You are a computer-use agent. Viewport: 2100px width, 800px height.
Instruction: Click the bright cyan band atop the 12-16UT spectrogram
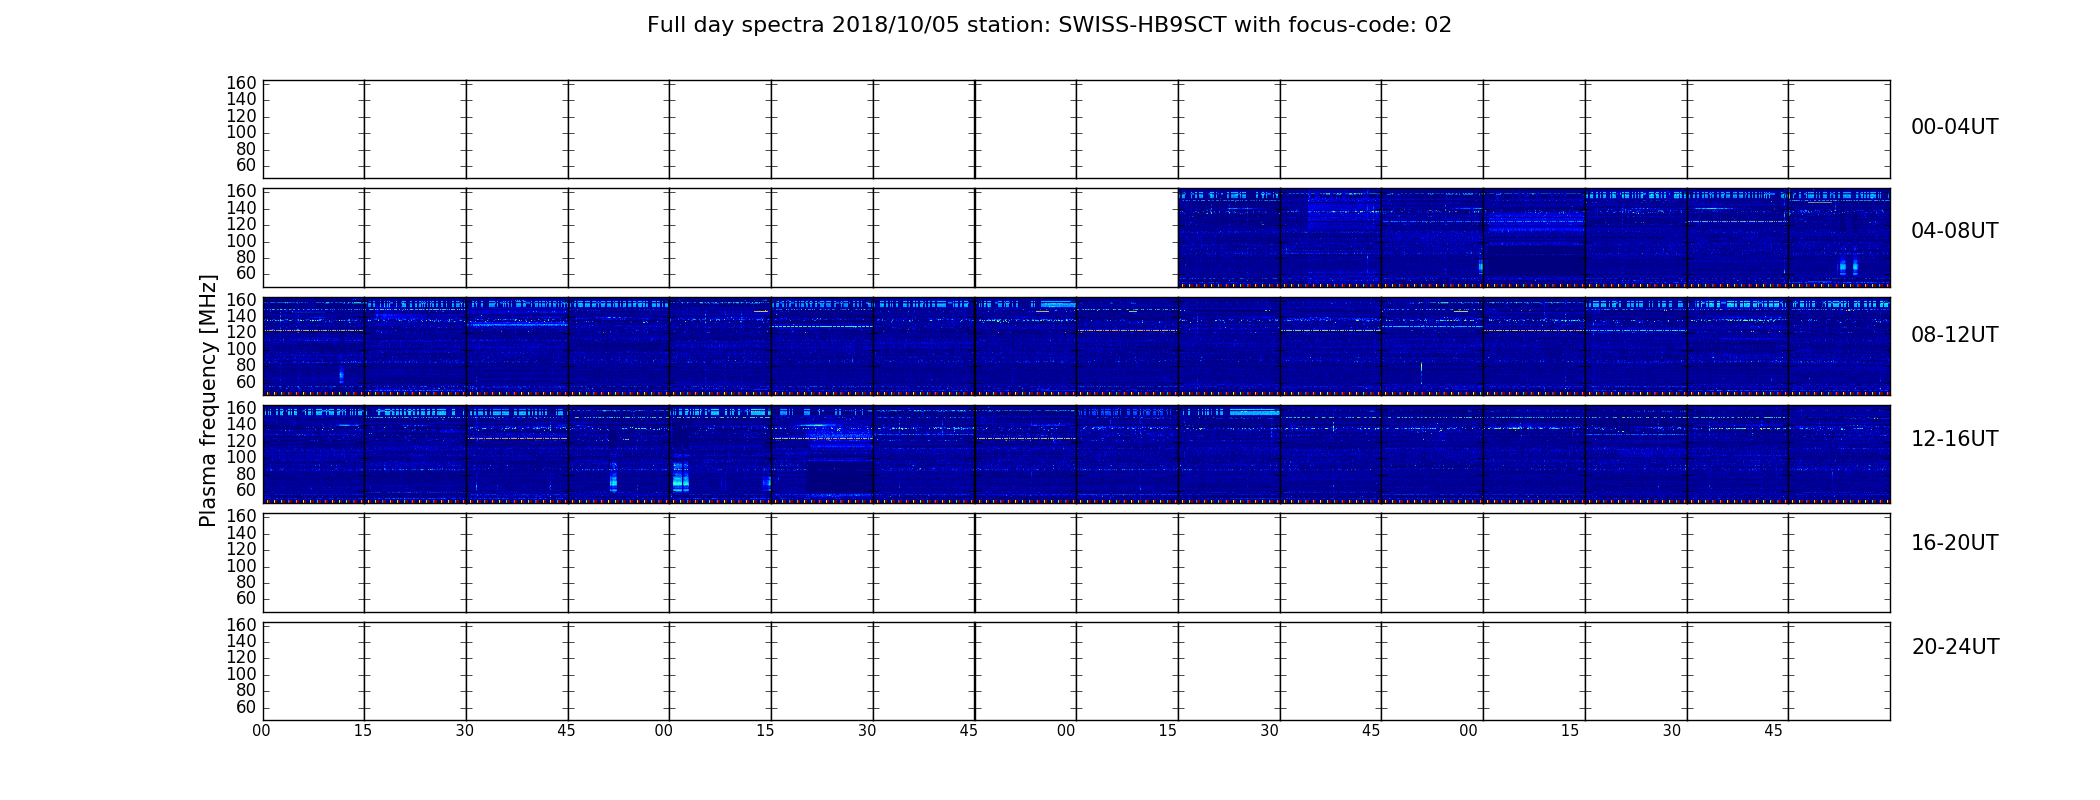click(x=1254, y=412)
